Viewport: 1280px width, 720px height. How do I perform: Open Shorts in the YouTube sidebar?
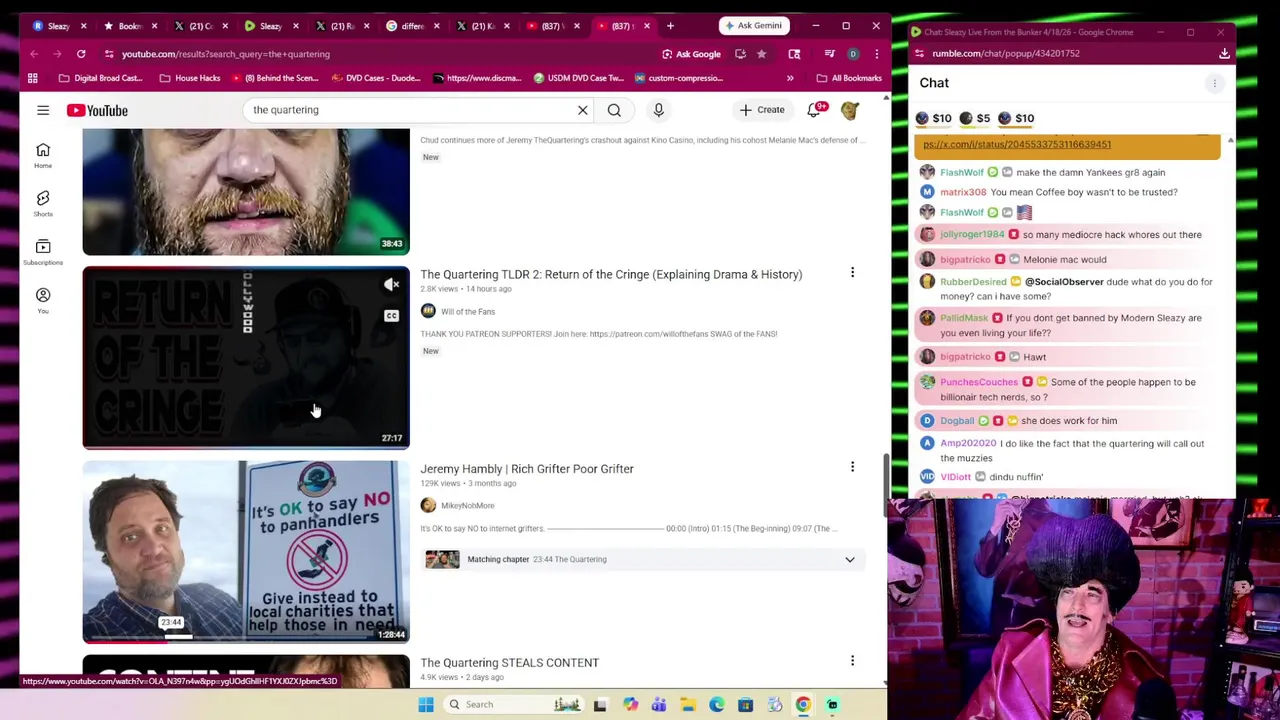click(43, 203)
